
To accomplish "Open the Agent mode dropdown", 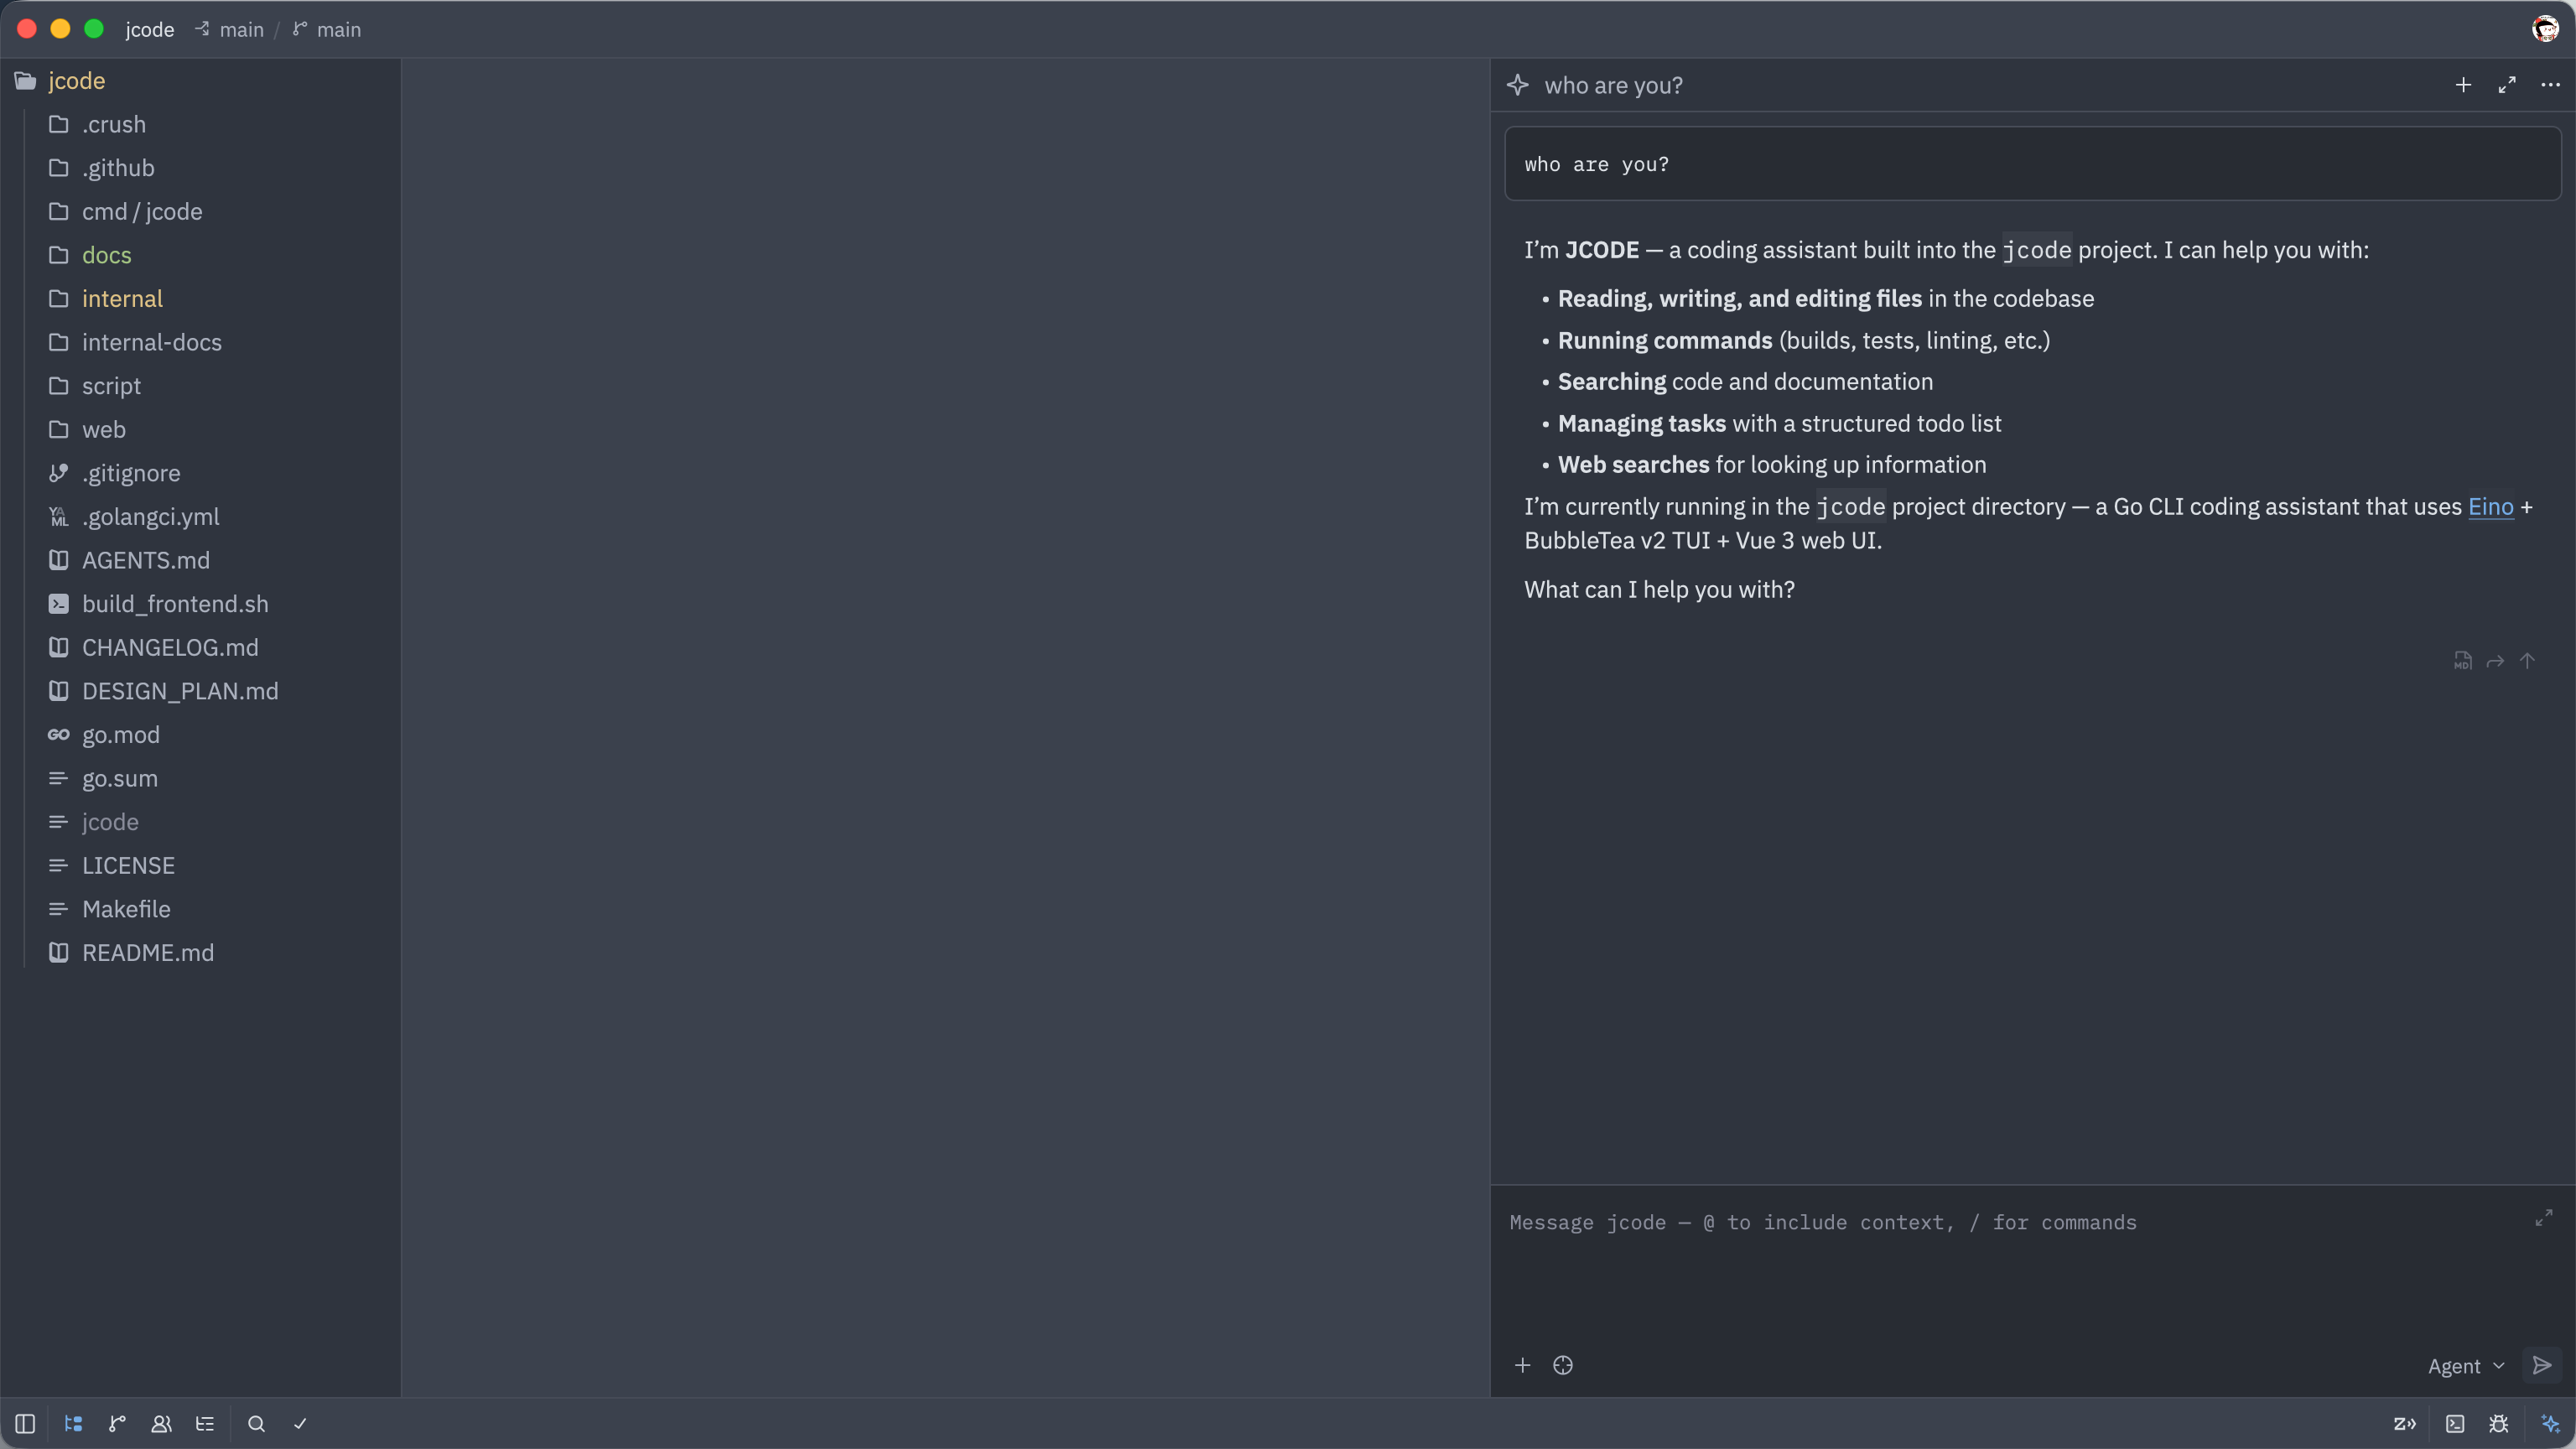I will click(x=2466, y=1366).
